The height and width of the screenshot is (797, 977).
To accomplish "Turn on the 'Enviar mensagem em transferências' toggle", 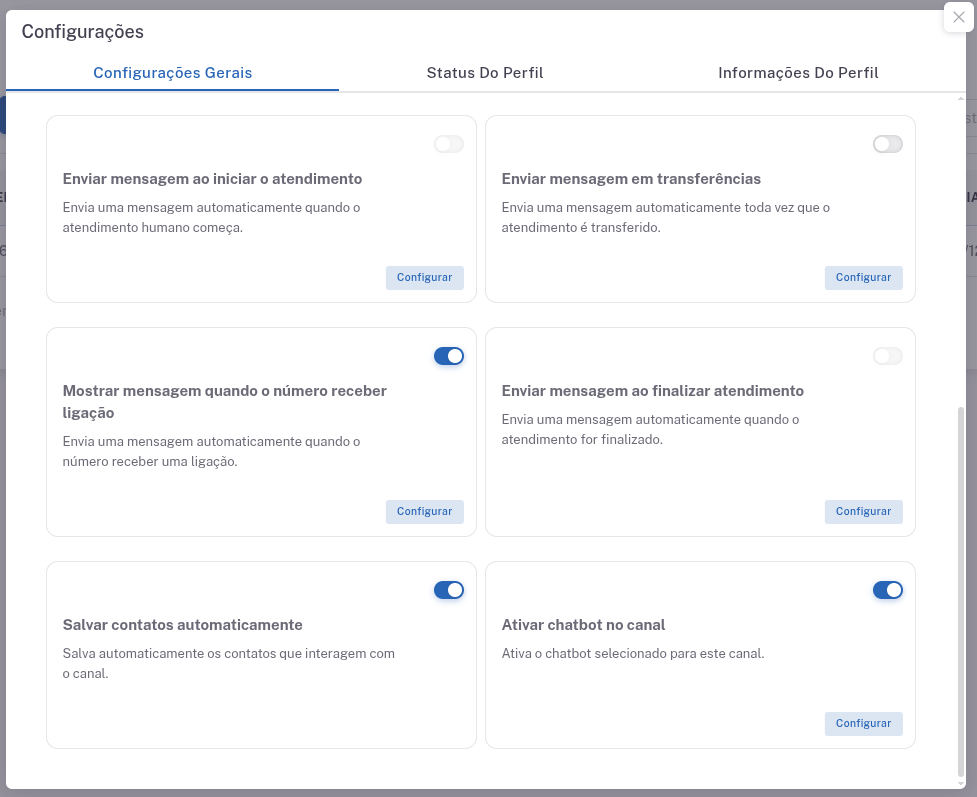I will pos(887,144).
